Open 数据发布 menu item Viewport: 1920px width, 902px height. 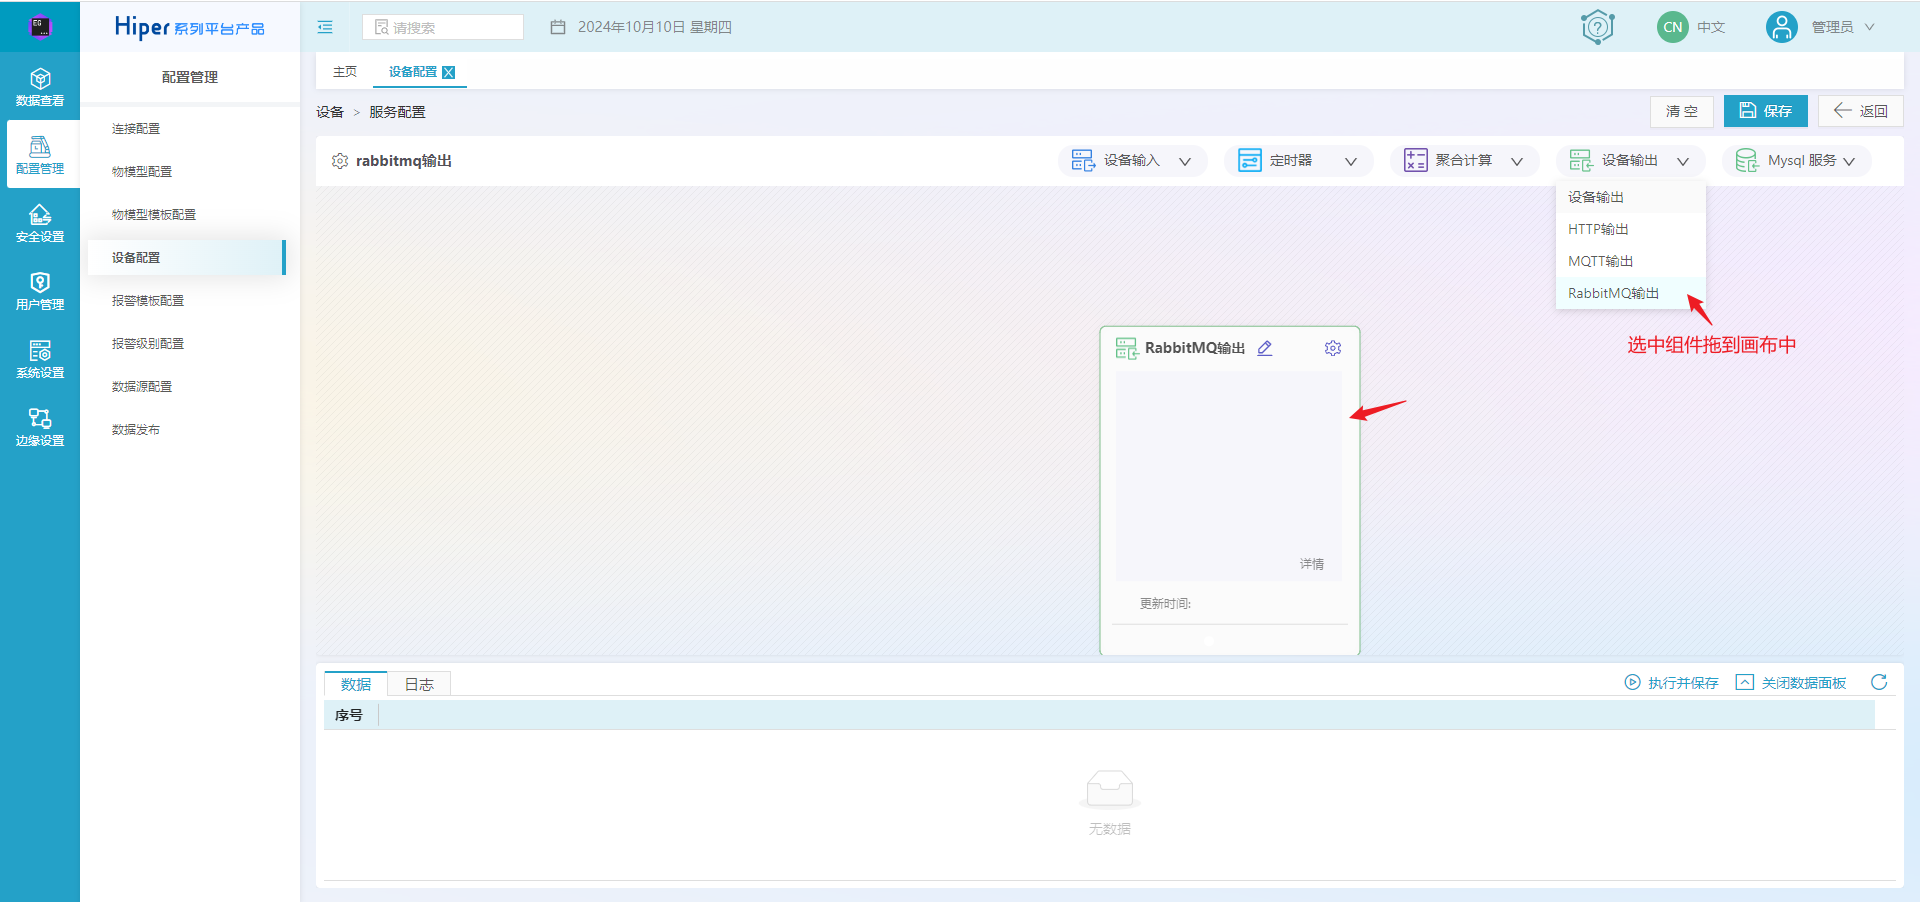point(136,430)
